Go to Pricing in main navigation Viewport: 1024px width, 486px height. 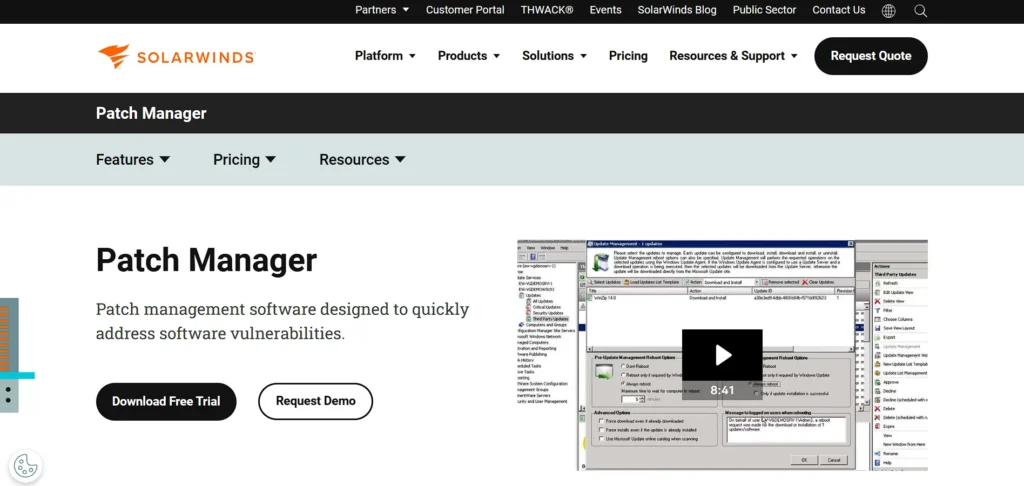(628, 56)
